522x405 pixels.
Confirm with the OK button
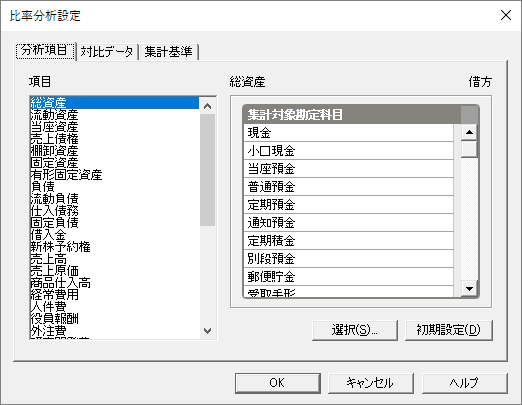click(x=278, y=383)
